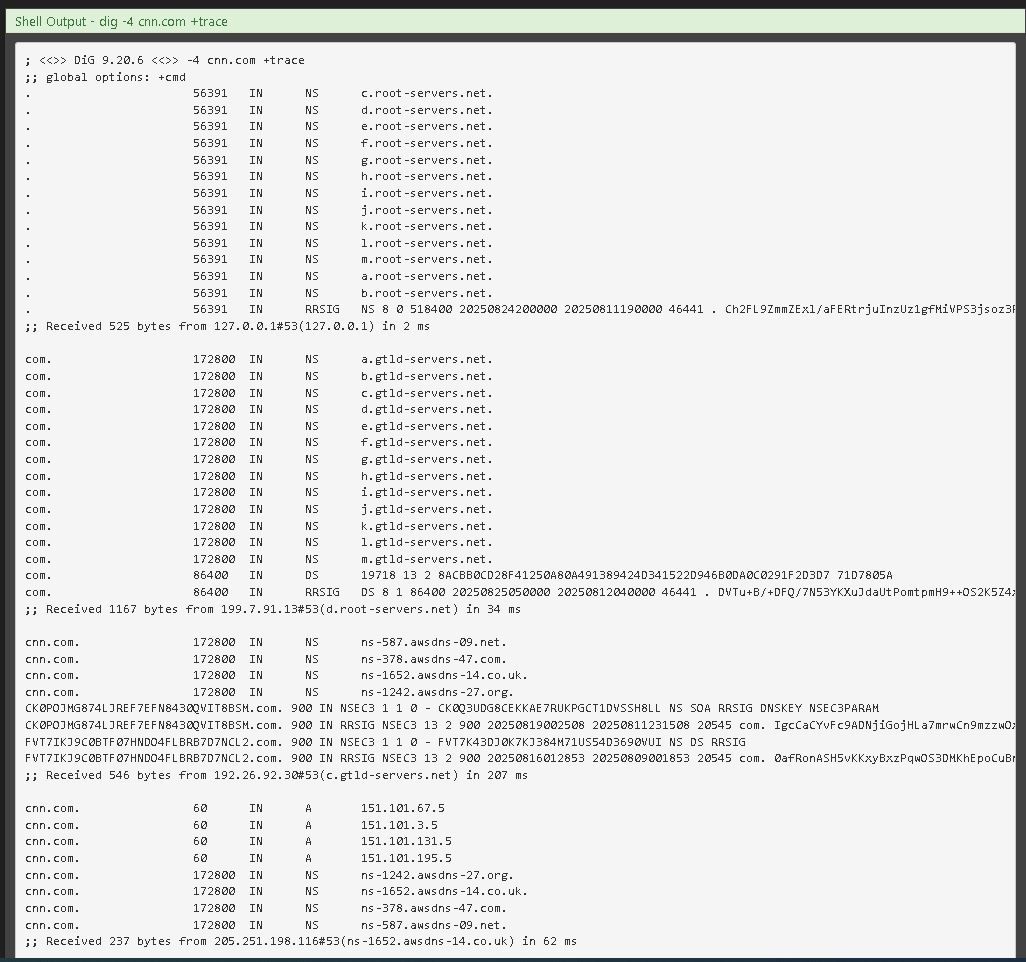Select the A record 151.101.195.5
This screenshot has height=962, width=1026.
[x=238, y=859]
